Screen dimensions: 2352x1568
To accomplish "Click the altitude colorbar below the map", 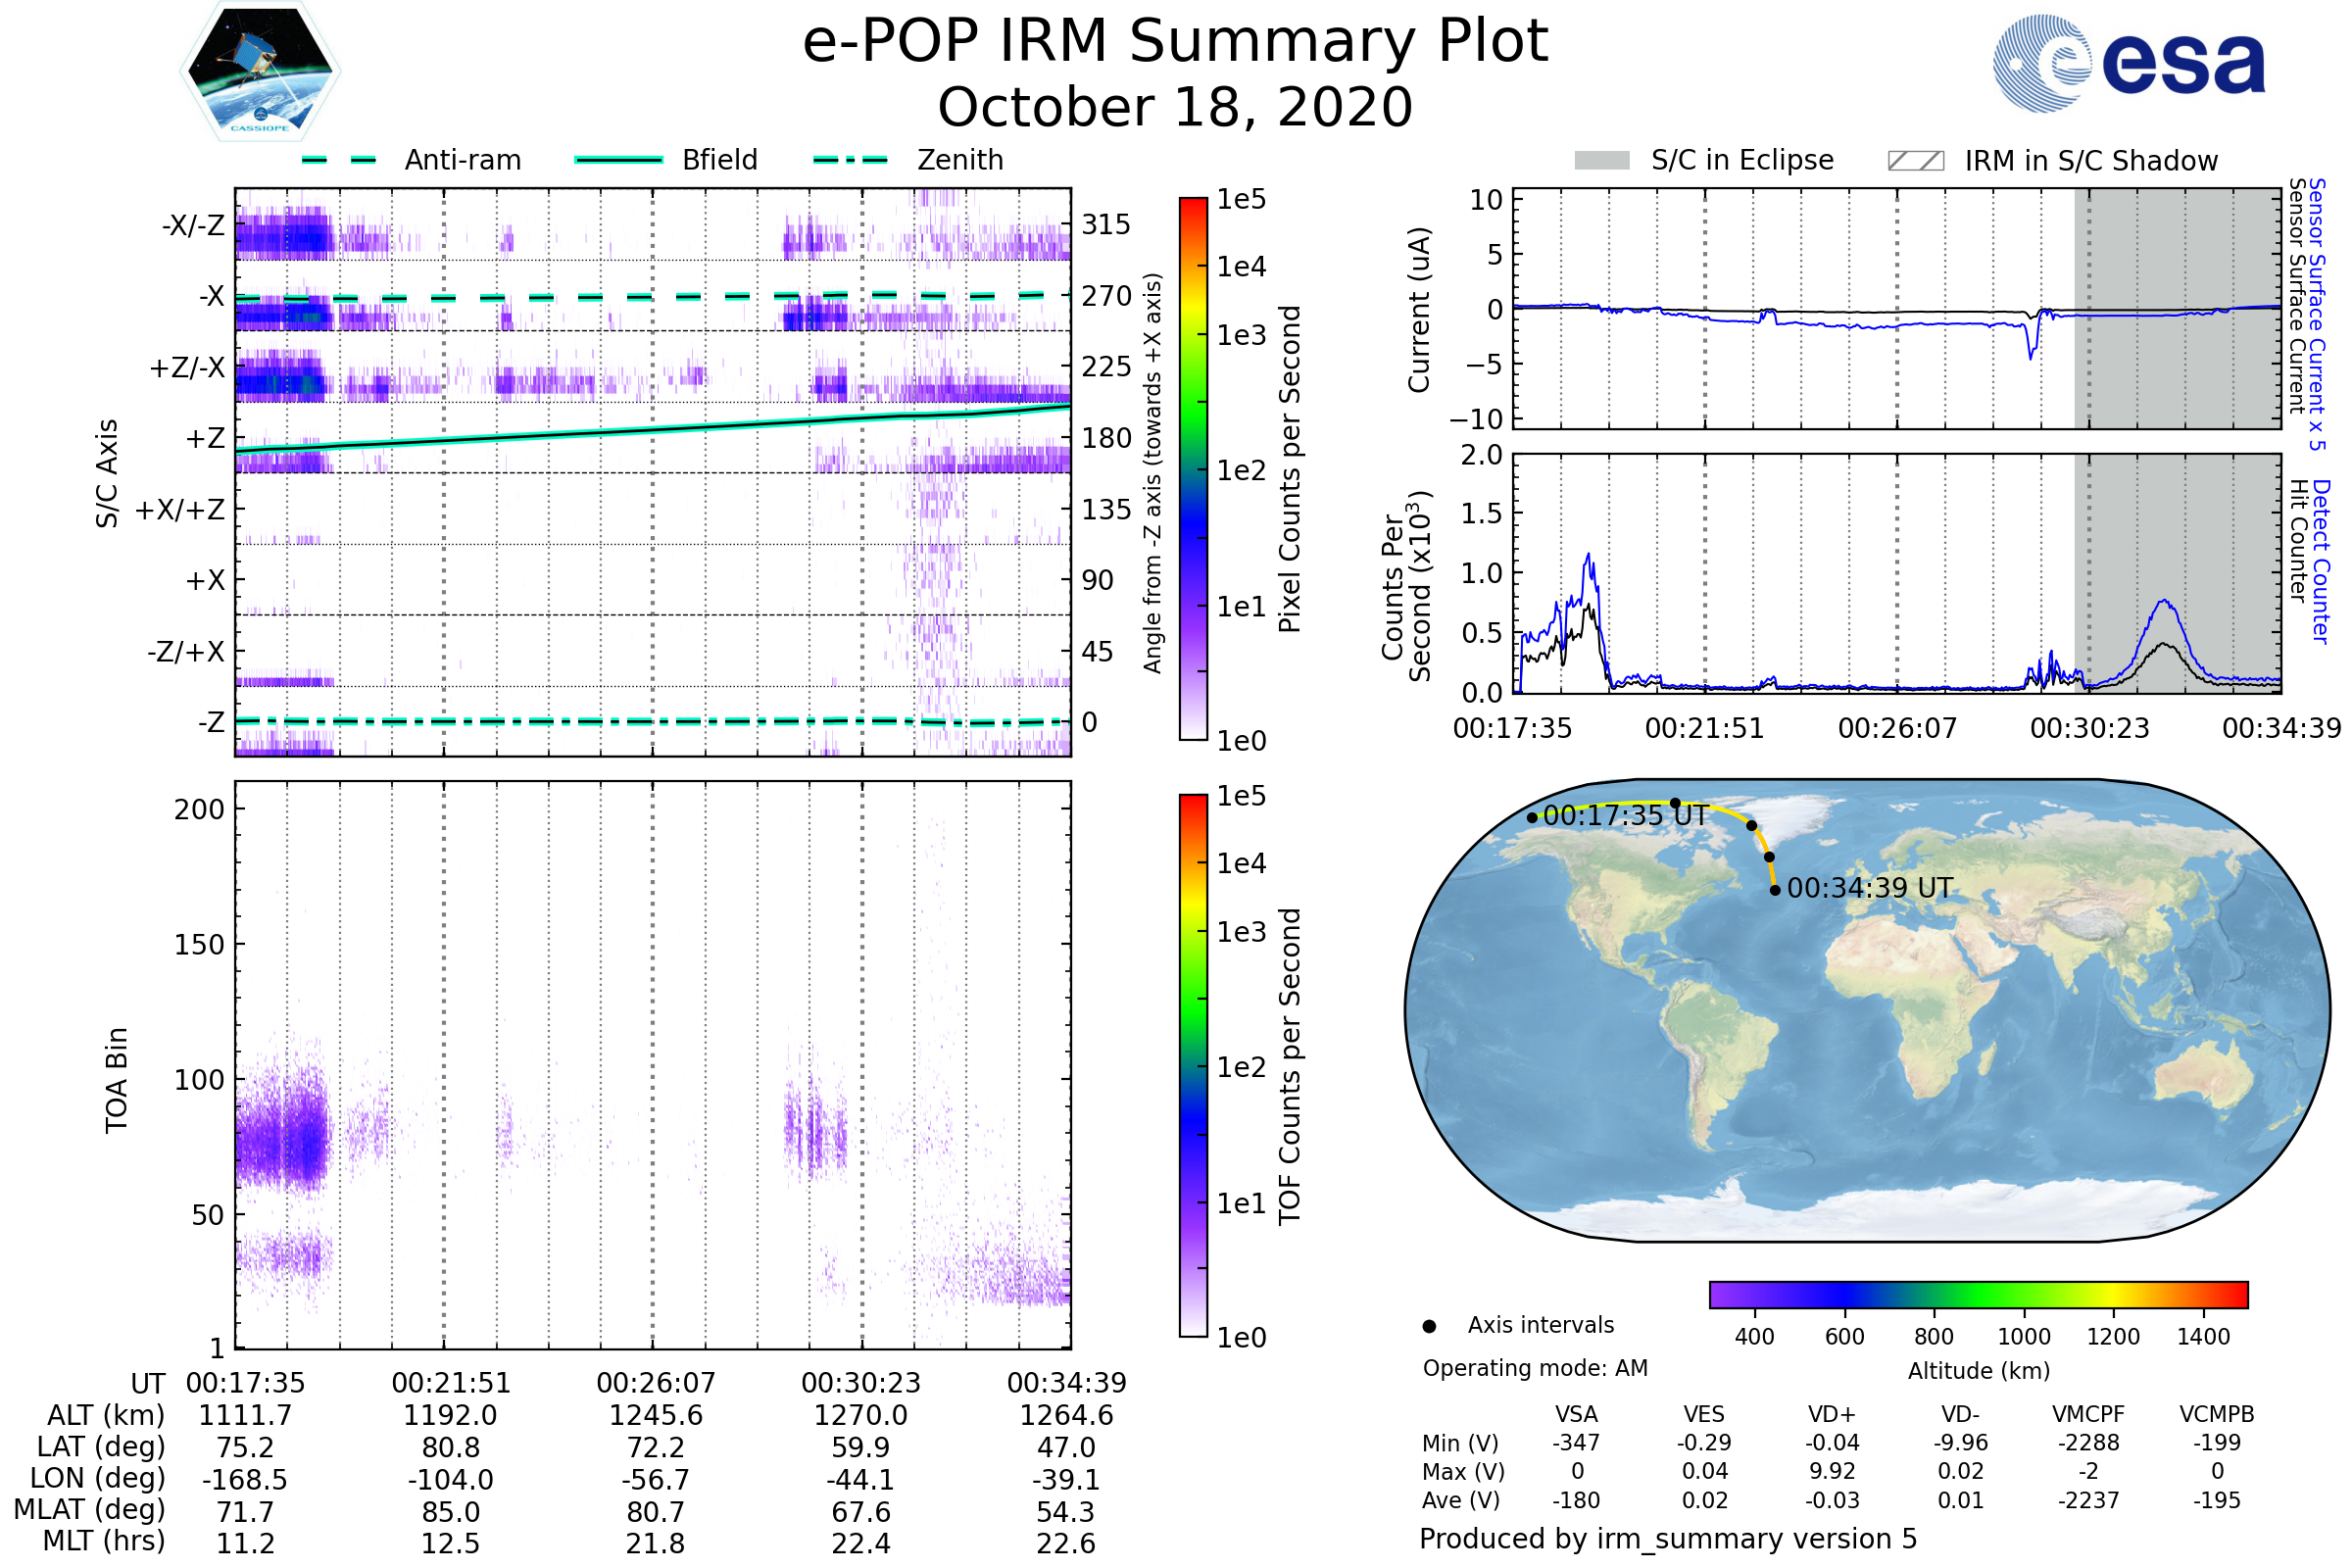I will coord(1978,1294).
